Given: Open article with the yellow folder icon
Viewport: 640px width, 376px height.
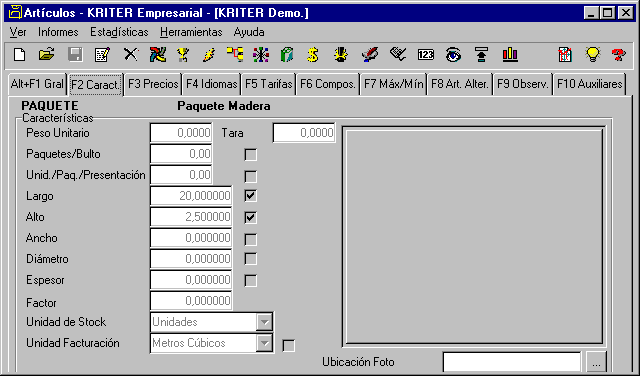Looking at the screenshot, I should point(47,54).
